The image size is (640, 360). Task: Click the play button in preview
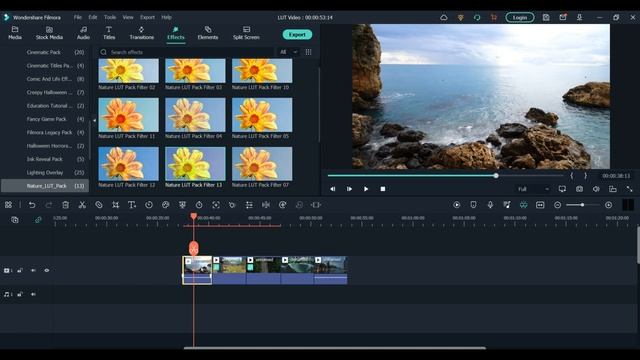tap(366, 189)
